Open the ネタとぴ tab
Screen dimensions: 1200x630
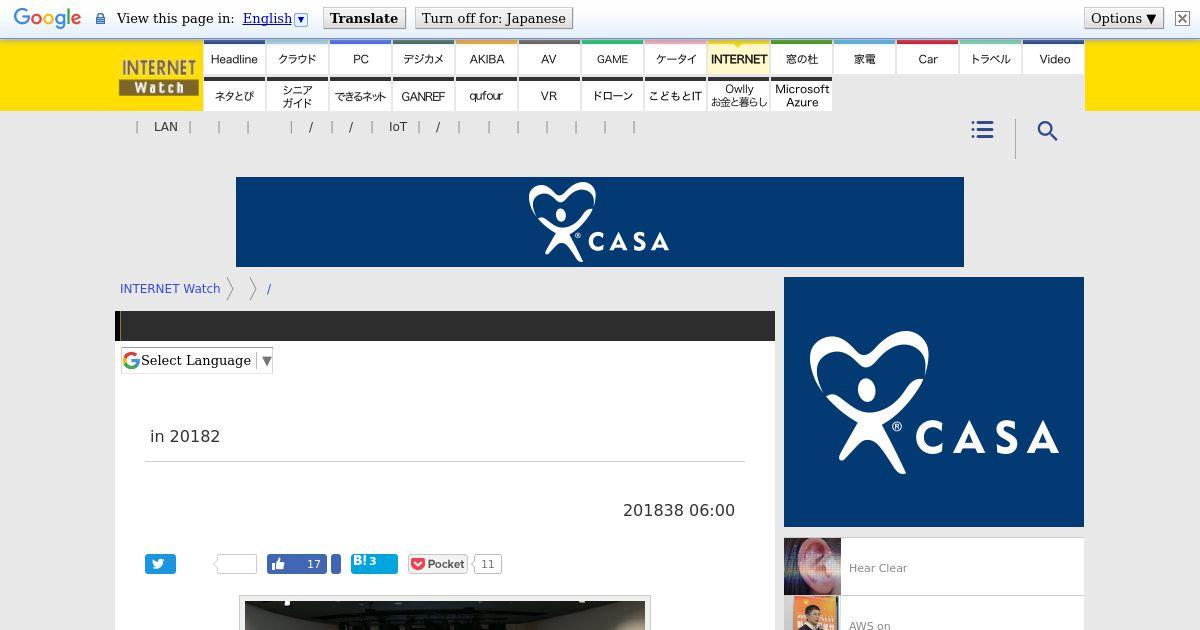(x=234, y=95)
